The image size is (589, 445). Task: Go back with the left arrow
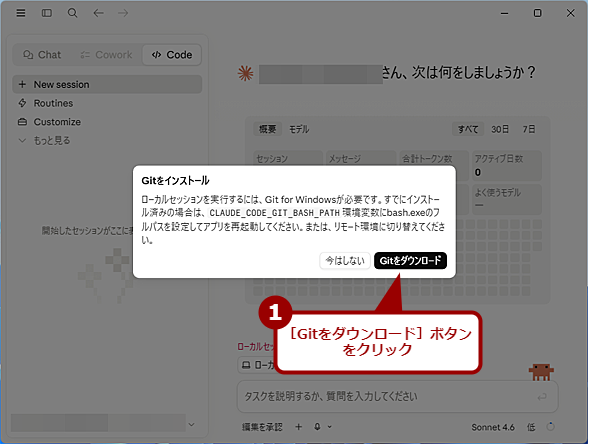point(98,13)
